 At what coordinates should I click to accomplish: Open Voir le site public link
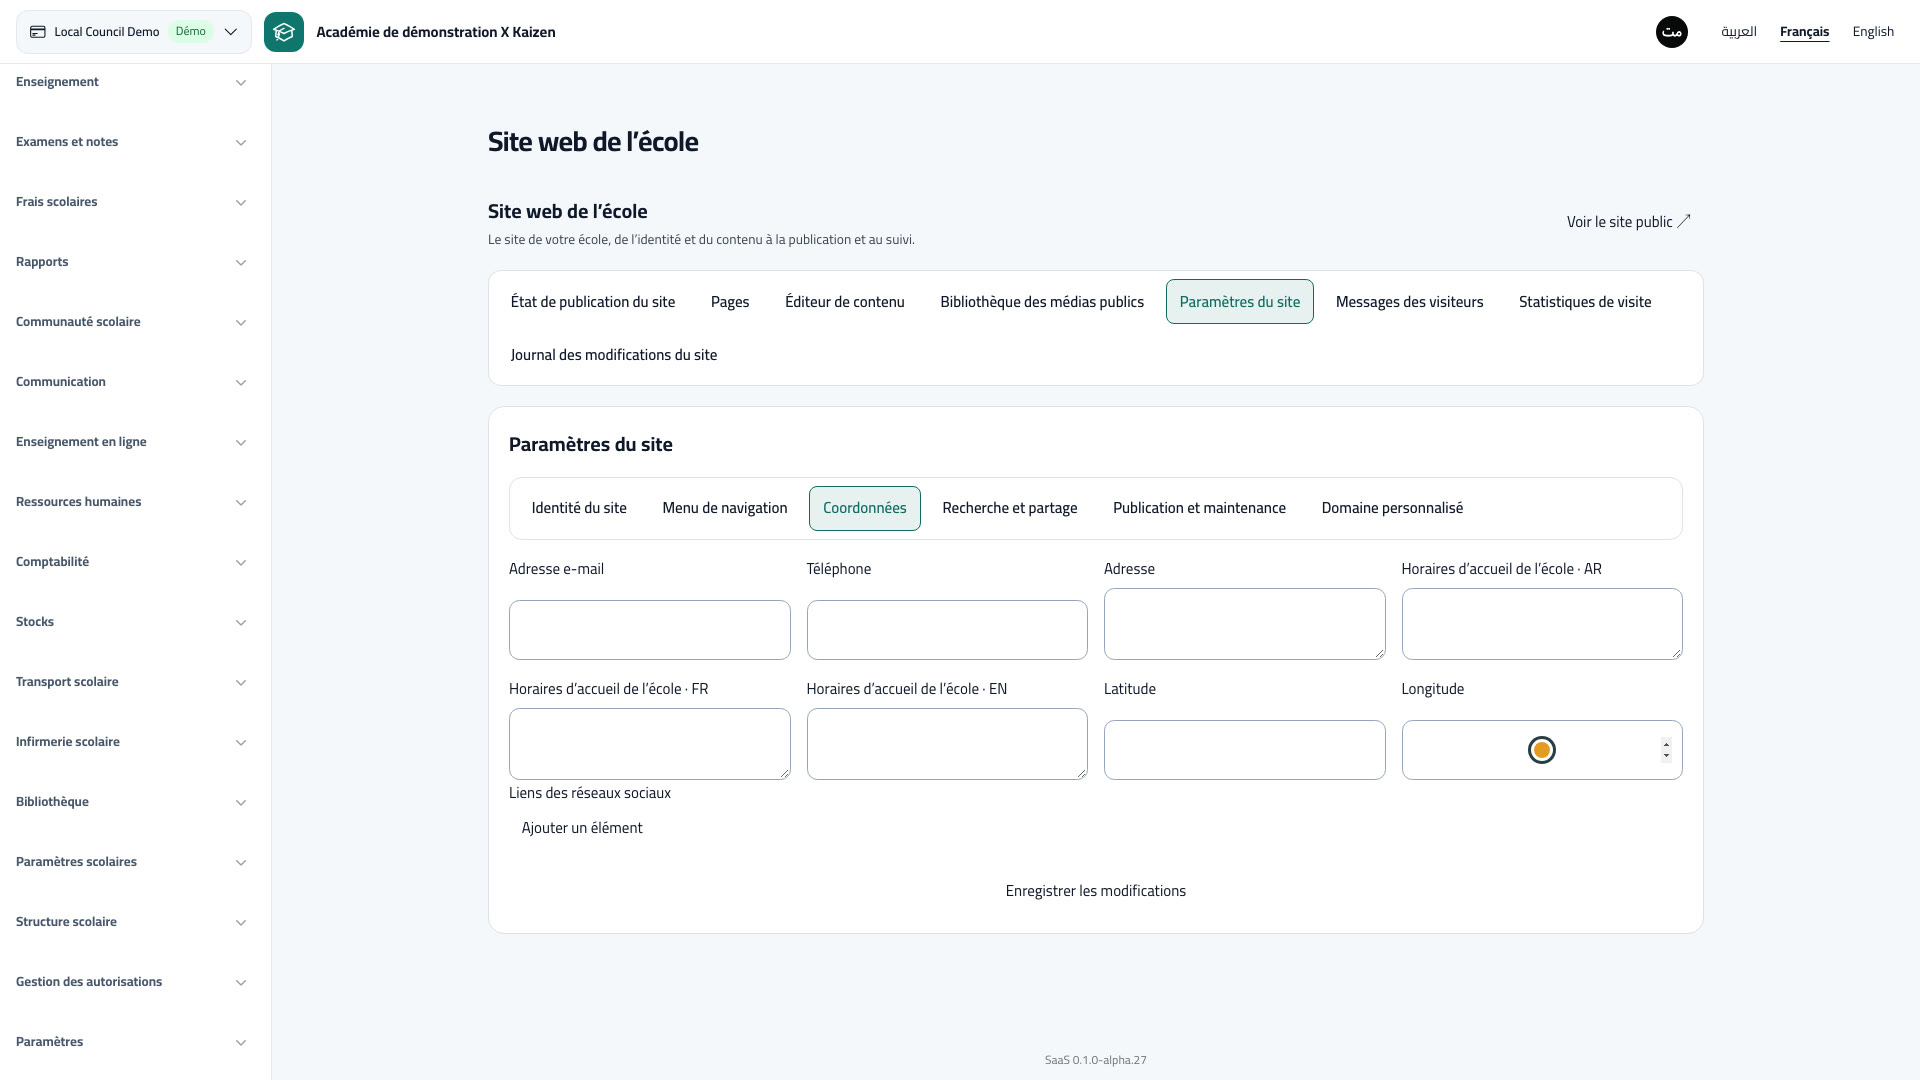(1628, 222)
